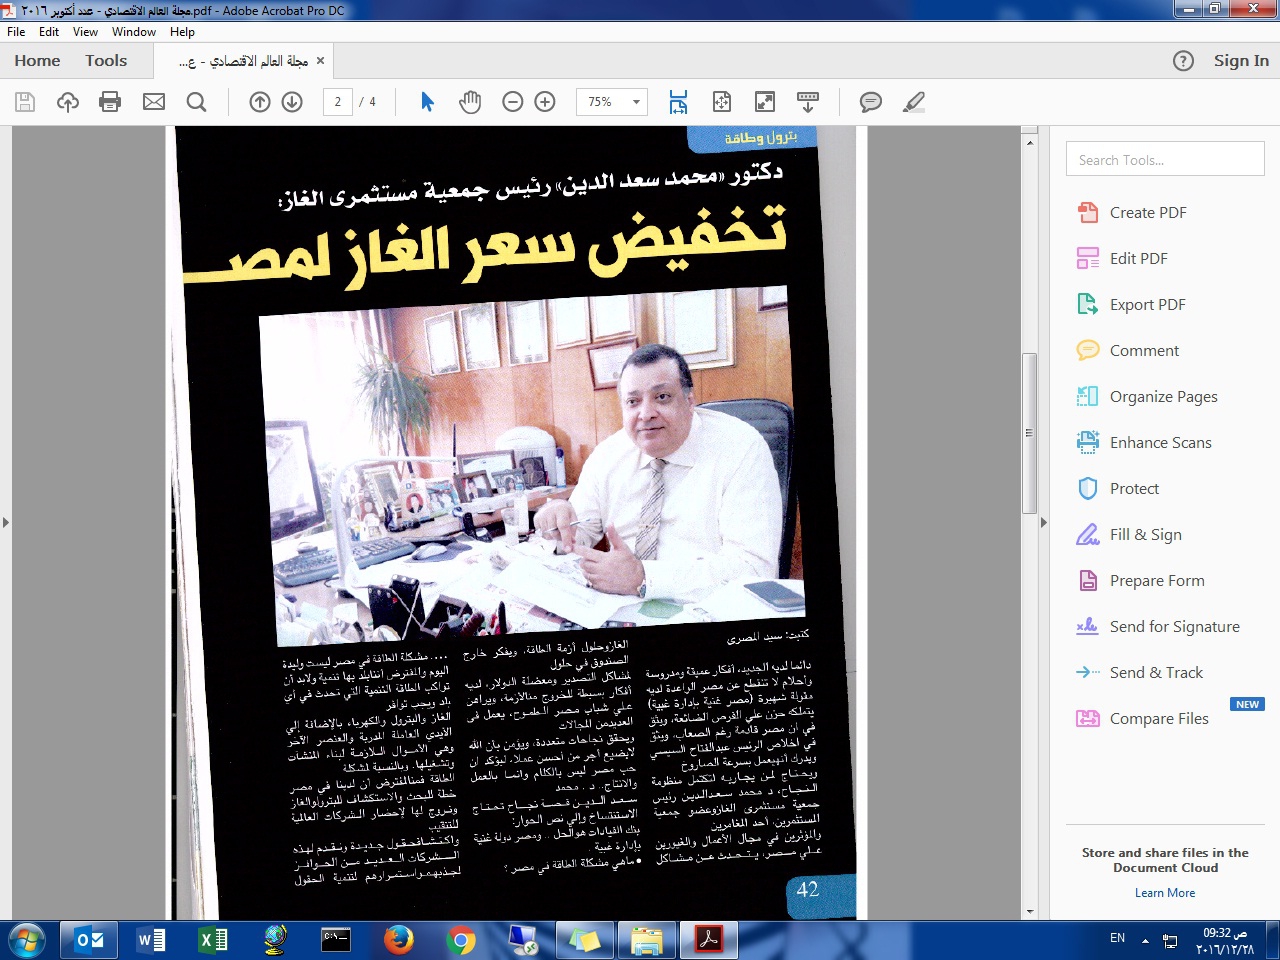Go to previous page arrow

click(x=260, y=102)
